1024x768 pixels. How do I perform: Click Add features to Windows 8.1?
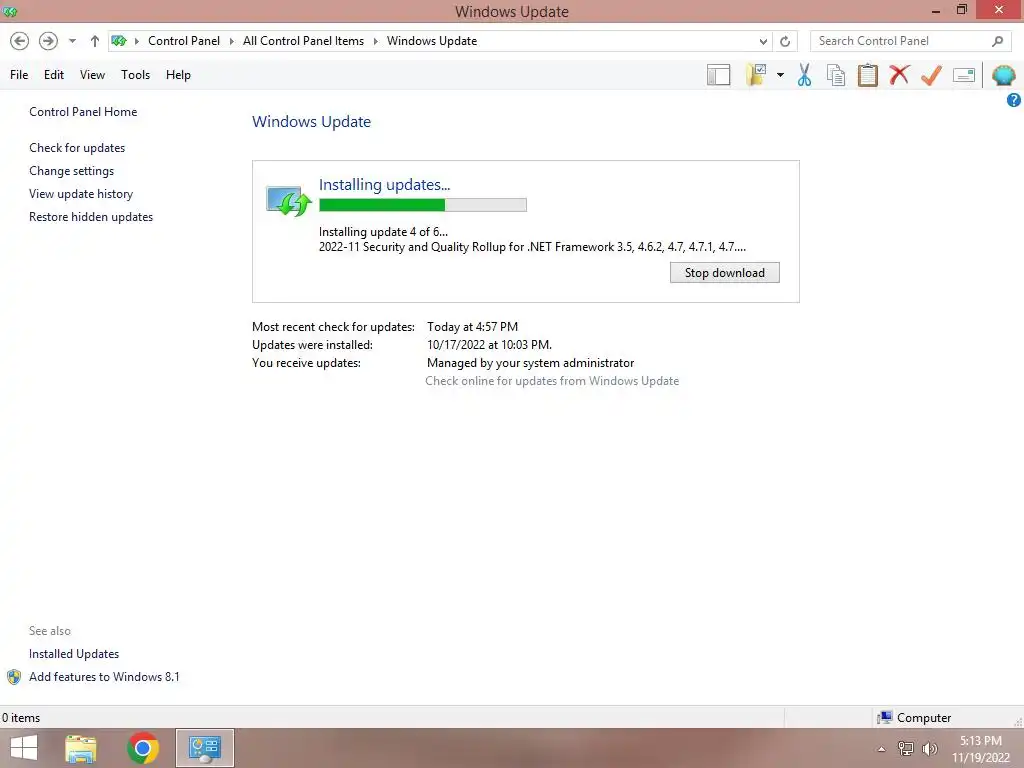point(104,677)
